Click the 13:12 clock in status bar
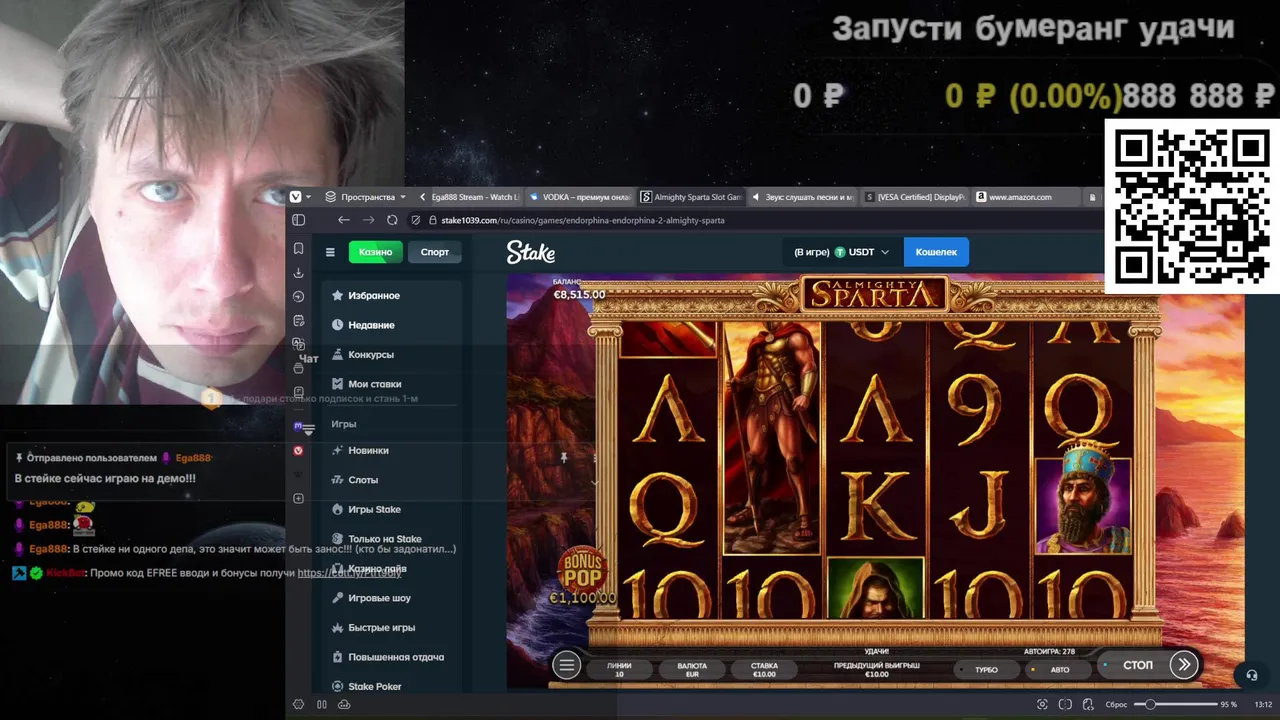The width and height of the screenshot is (1280, 720). coord(1263,705)
